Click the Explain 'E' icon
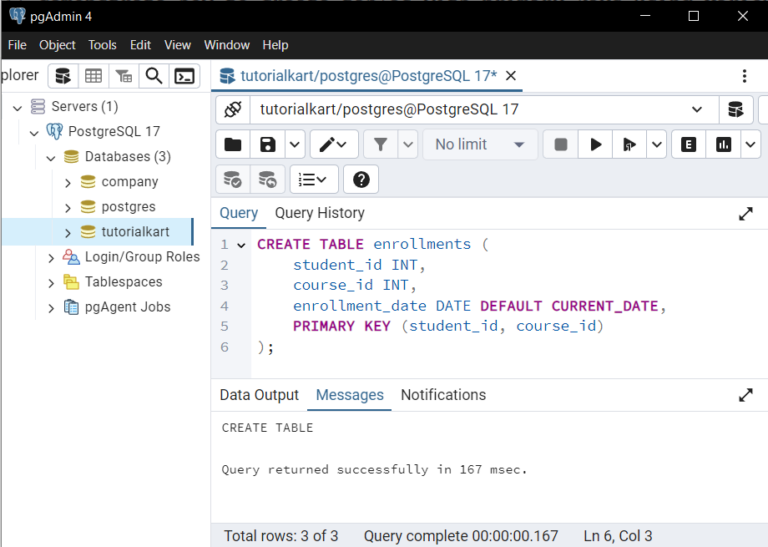The width and height of the screenshot is (768, 547). pyautogui.click(x=689, y=144)
